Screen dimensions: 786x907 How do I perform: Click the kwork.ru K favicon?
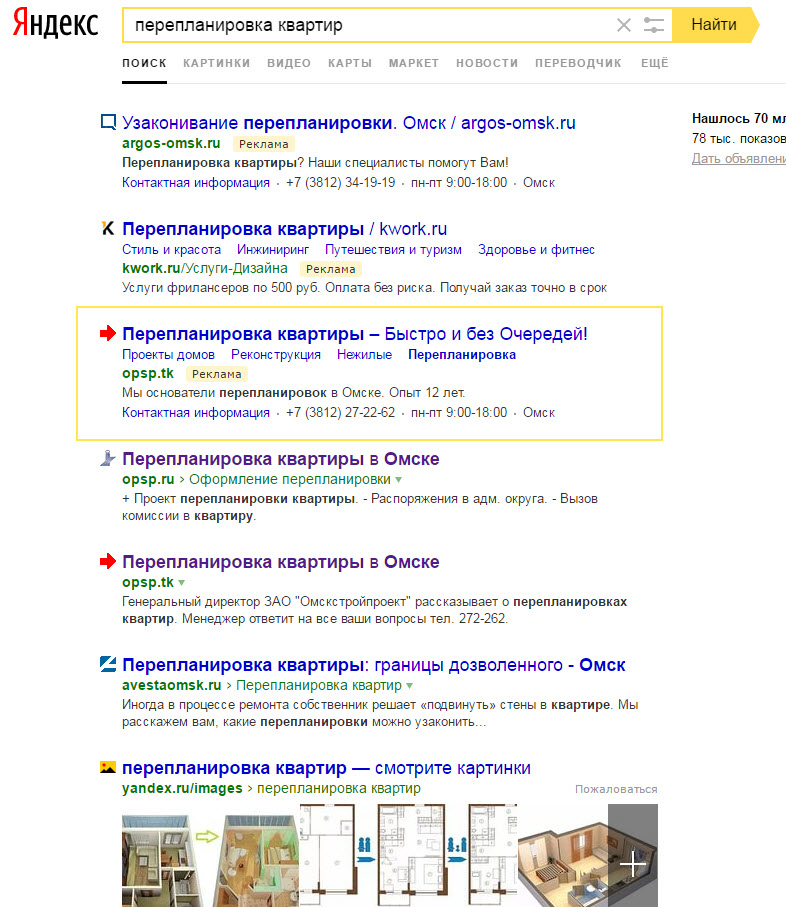click(108, 228)
